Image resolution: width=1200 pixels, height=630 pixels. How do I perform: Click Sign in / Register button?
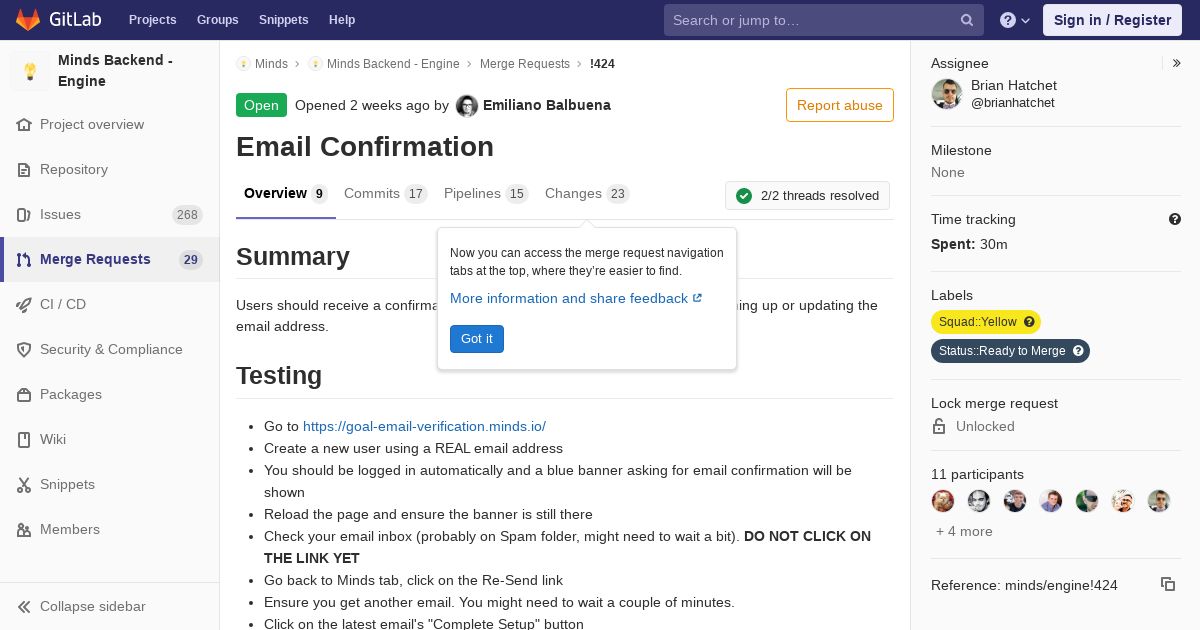point(1112,20)
